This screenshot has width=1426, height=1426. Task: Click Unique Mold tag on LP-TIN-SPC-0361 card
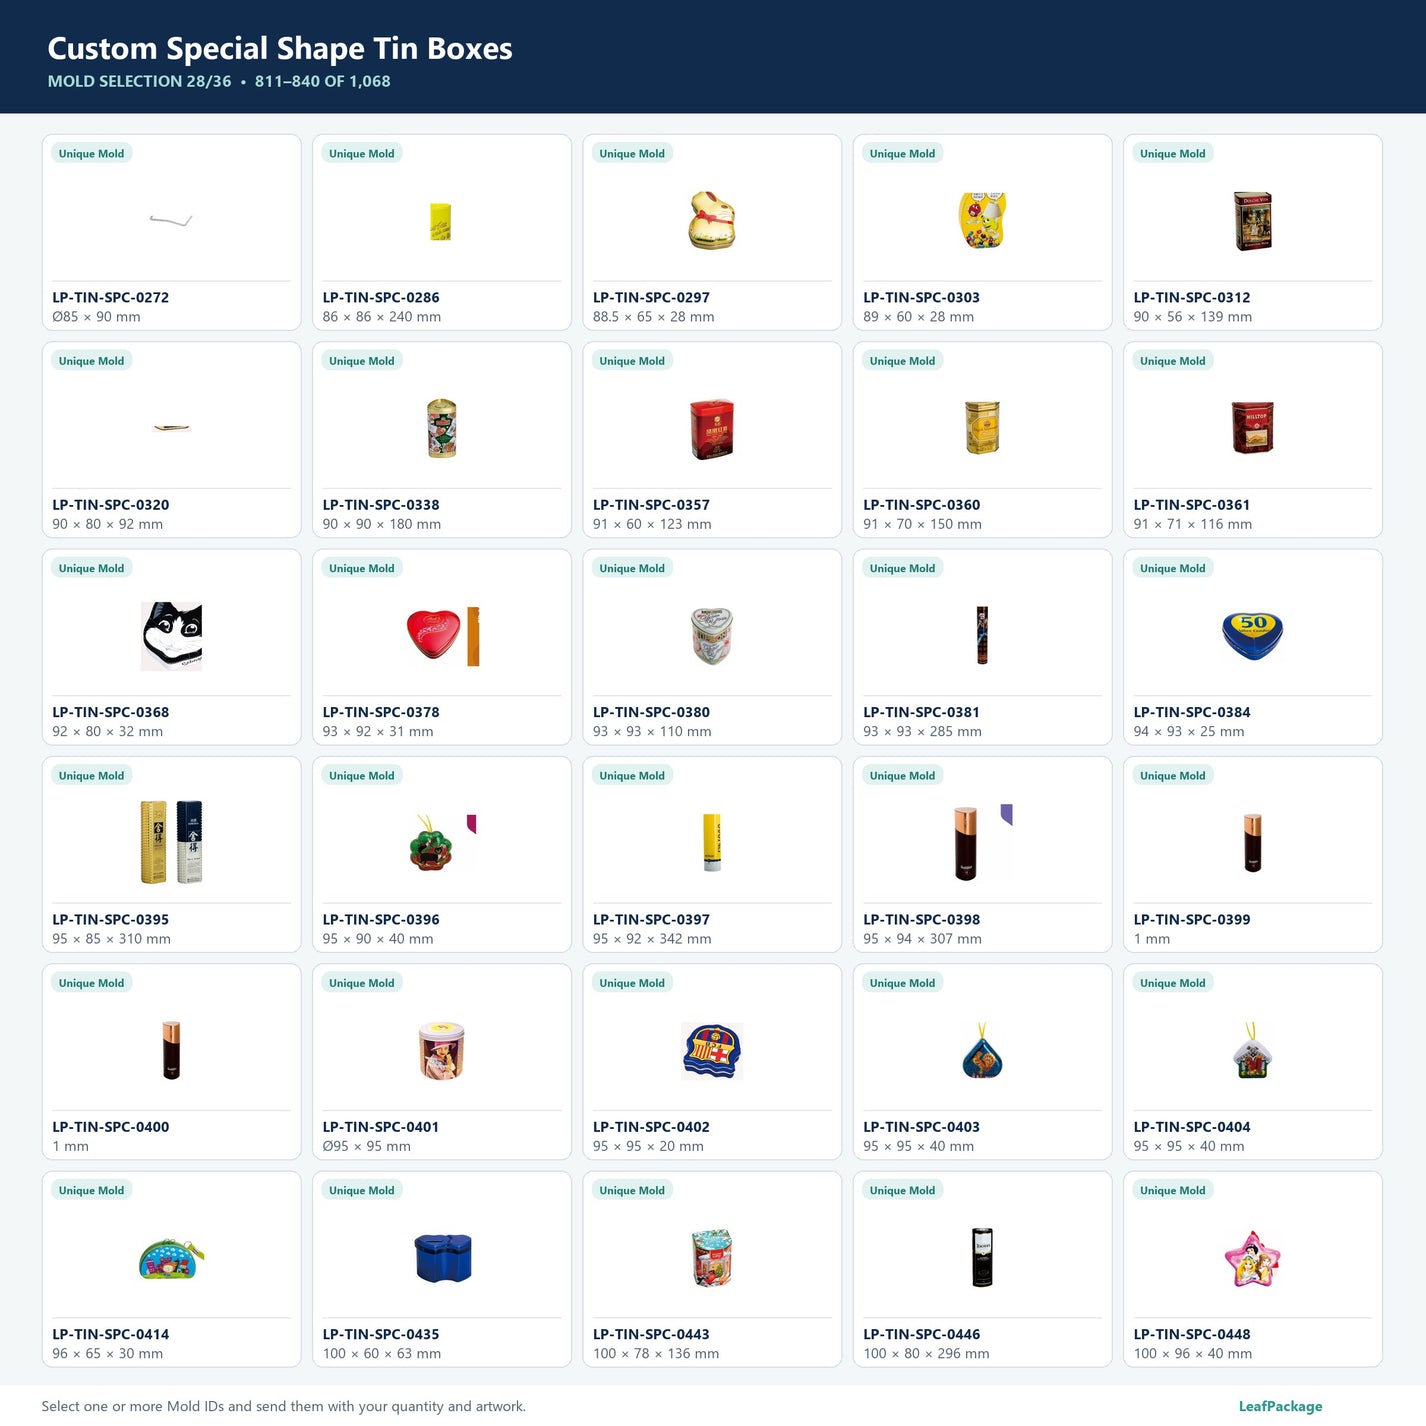[x=1172, y=361]
